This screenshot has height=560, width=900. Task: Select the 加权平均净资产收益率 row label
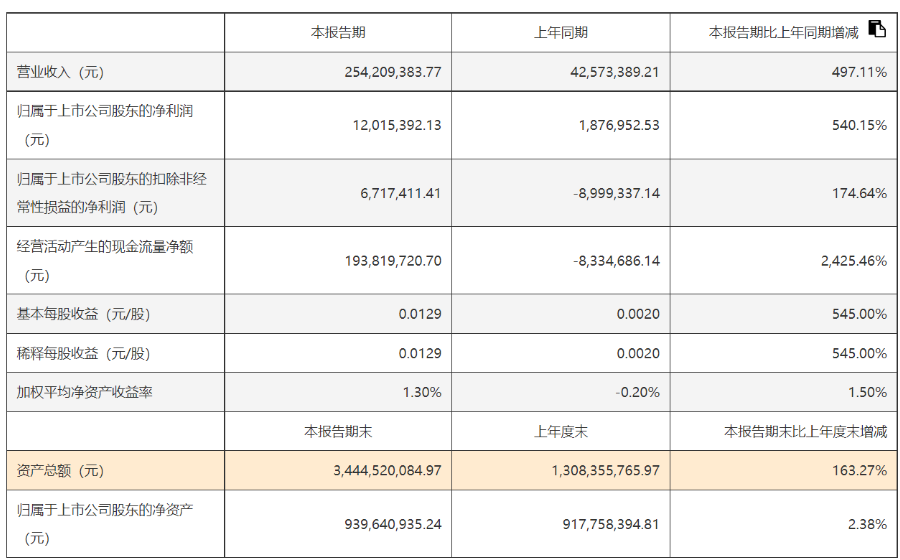pyautogui.click(x=84, y=392)
